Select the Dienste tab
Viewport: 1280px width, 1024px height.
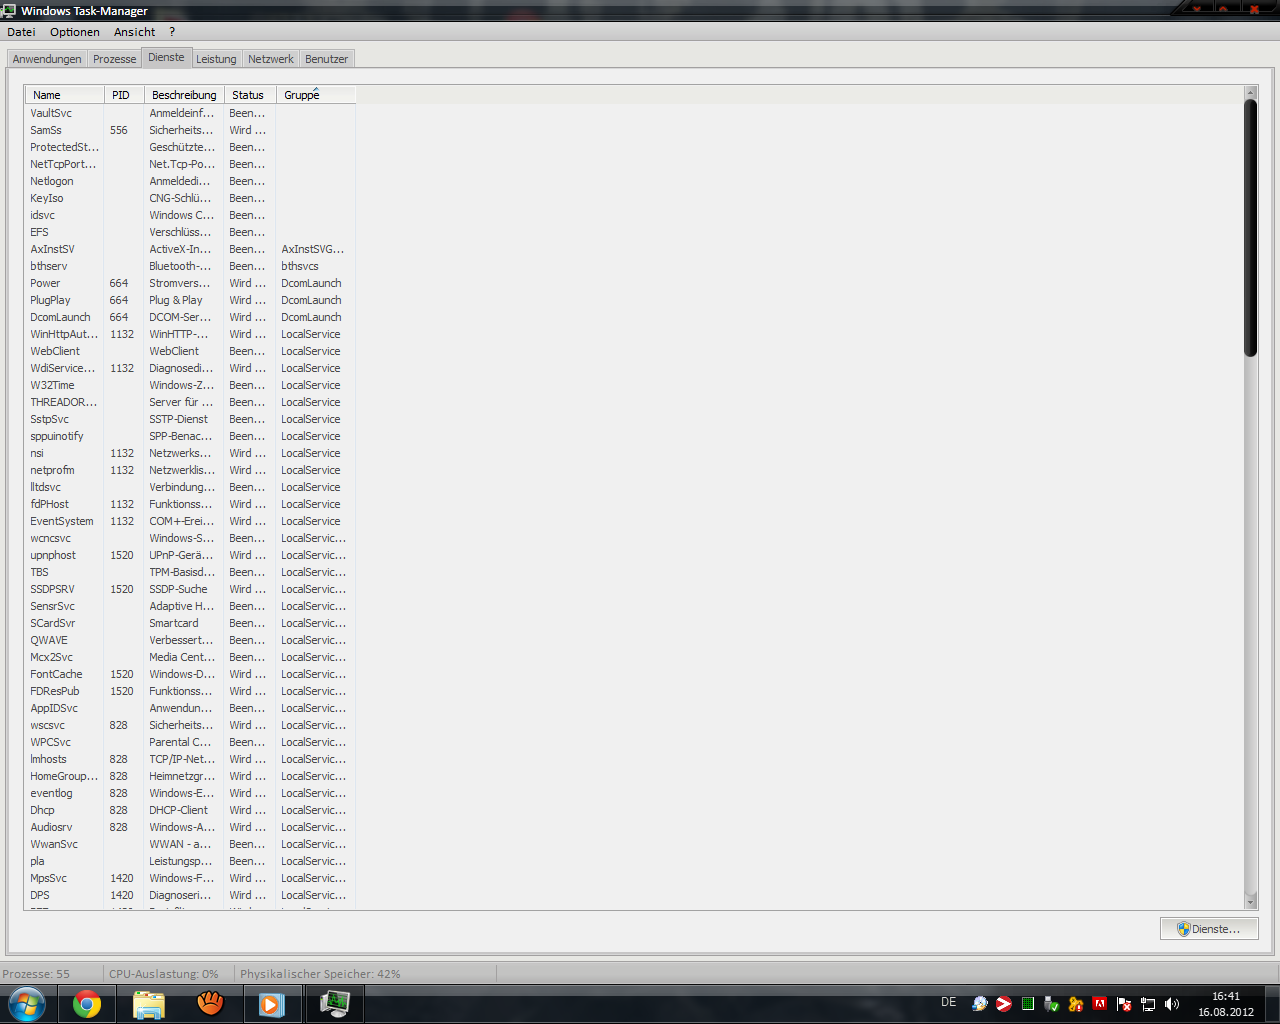click(x=166, y=57)
